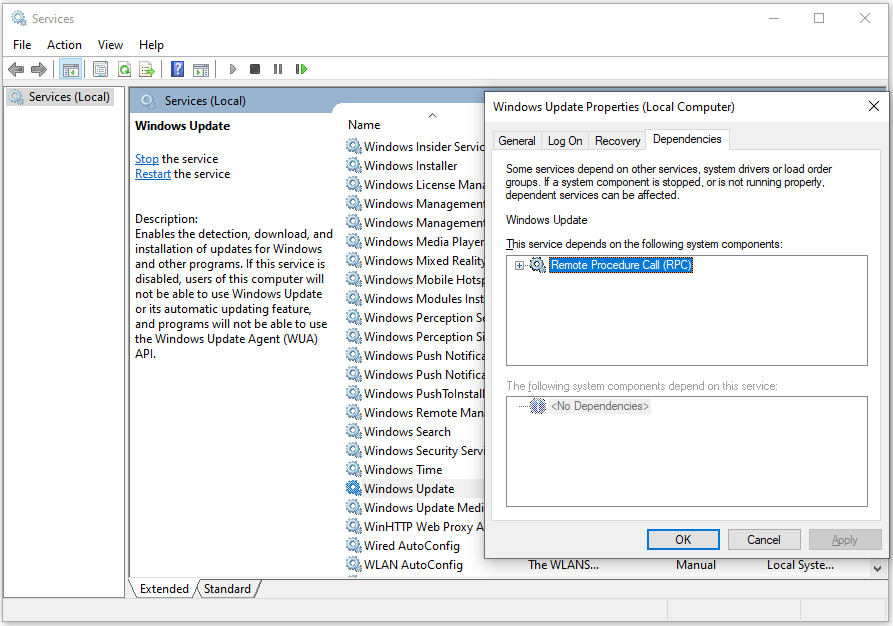Open the File menu
Viewport: 893px width, 626px height.
coord(22,44)
